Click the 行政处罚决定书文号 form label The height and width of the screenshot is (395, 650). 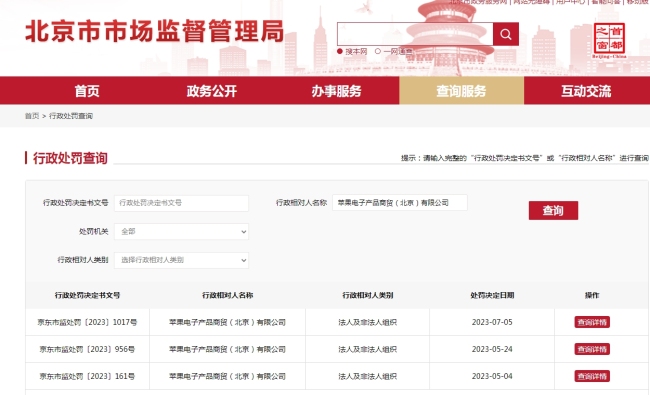[75, 203]
